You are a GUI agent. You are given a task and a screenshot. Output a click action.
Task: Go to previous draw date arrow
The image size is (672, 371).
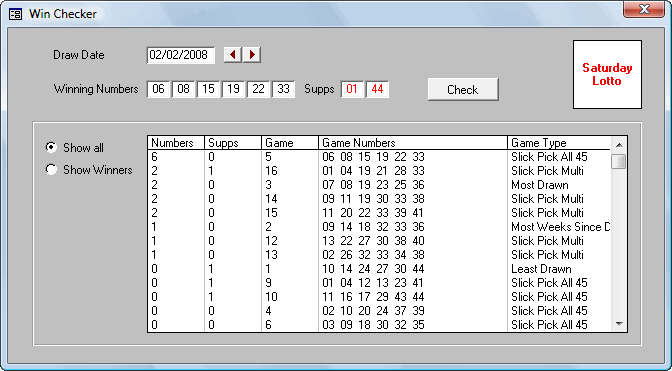point(233,55)
